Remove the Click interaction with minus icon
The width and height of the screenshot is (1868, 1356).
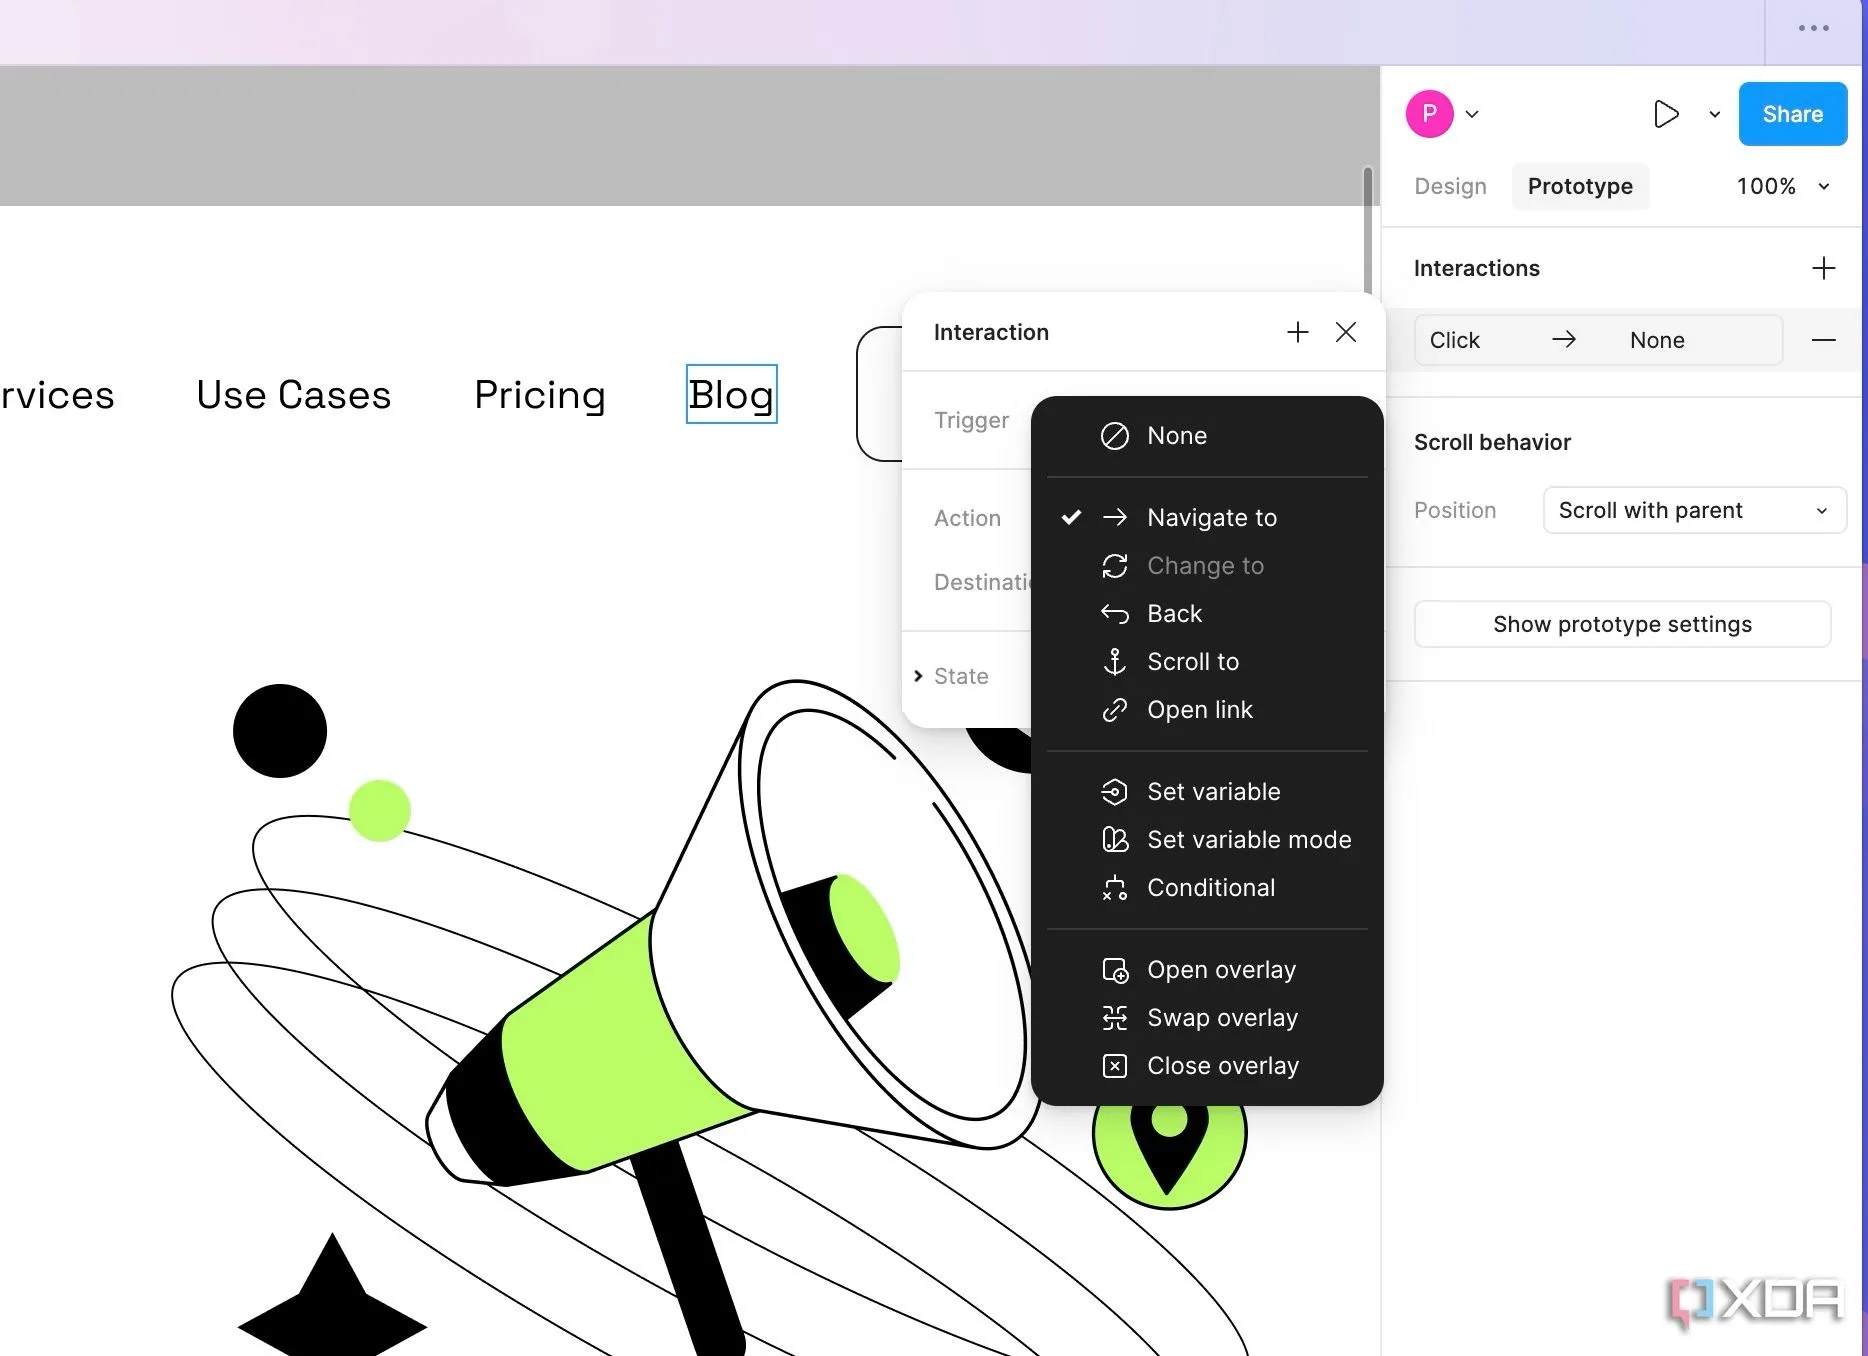point(1823,340)
